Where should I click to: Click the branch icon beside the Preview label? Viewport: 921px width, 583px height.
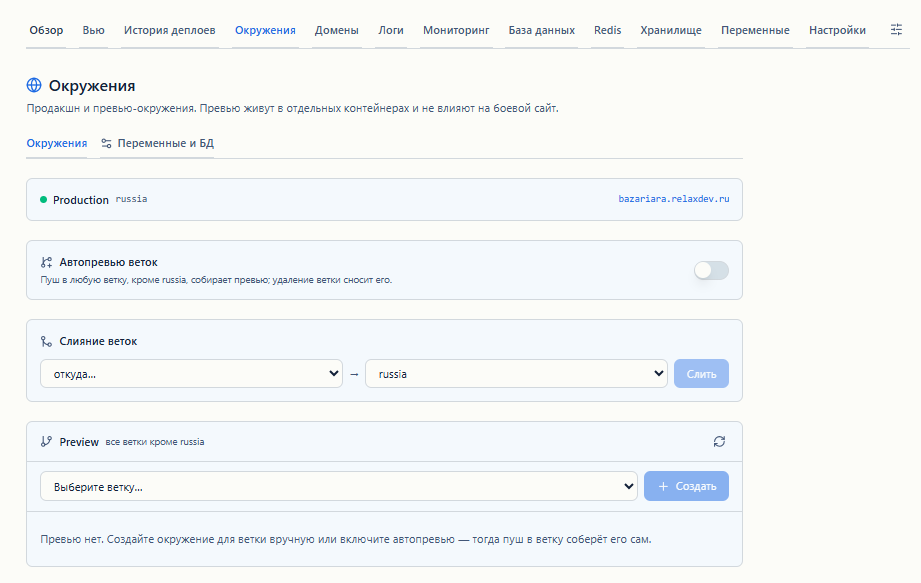coord(46,442)
